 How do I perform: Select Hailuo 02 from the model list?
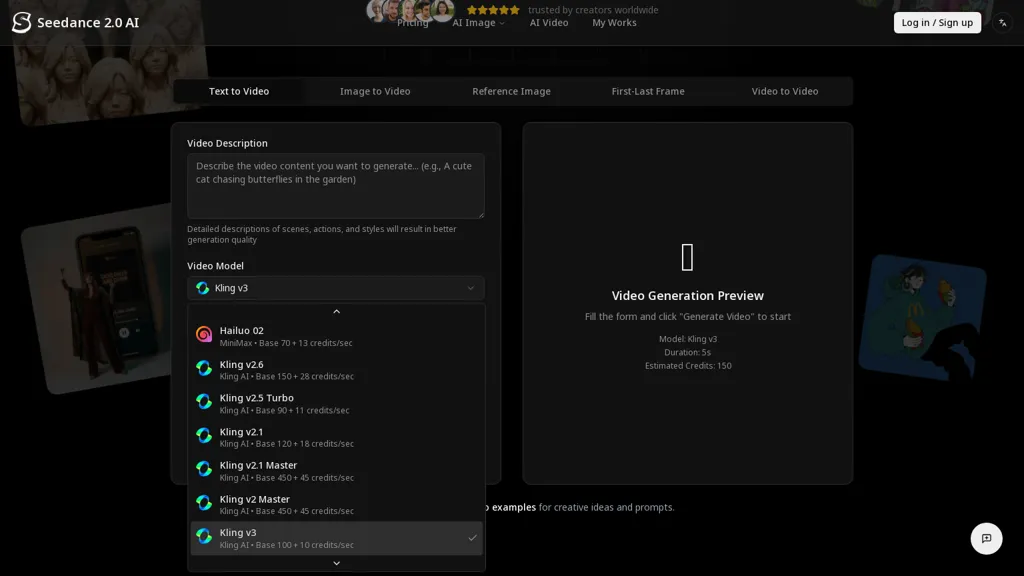[x=336, y=336]
